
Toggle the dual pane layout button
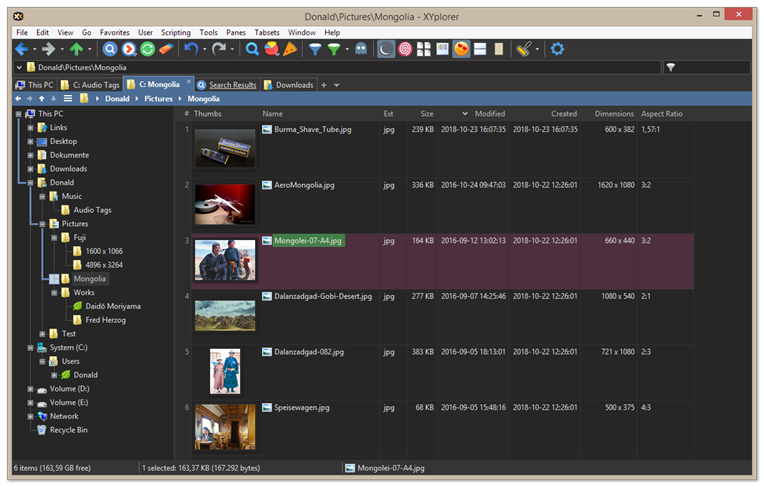(481, 49)
